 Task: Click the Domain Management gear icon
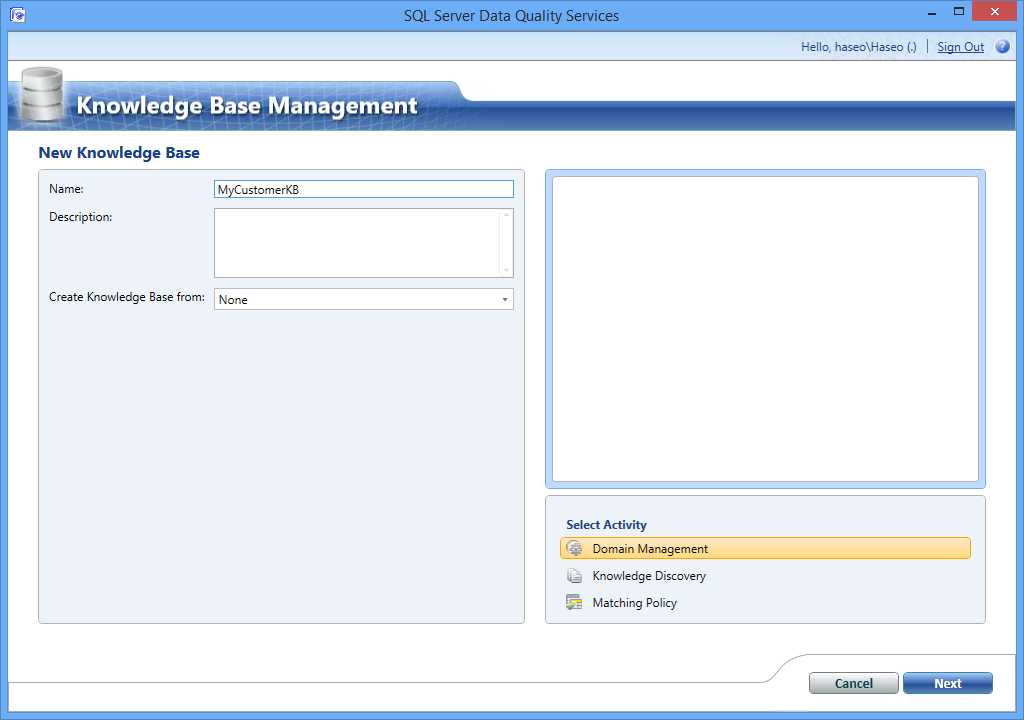(574, 548)
